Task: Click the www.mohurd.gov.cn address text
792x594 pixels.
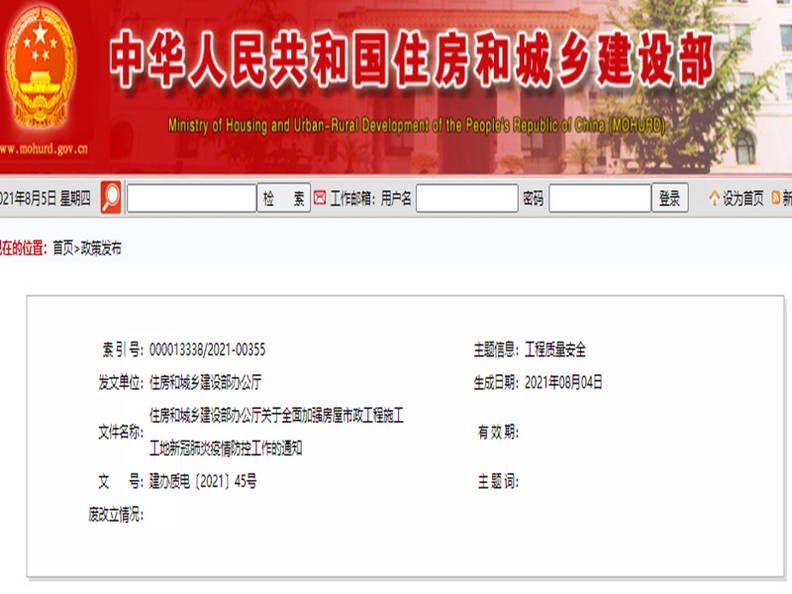Action: tap(44, 149)
